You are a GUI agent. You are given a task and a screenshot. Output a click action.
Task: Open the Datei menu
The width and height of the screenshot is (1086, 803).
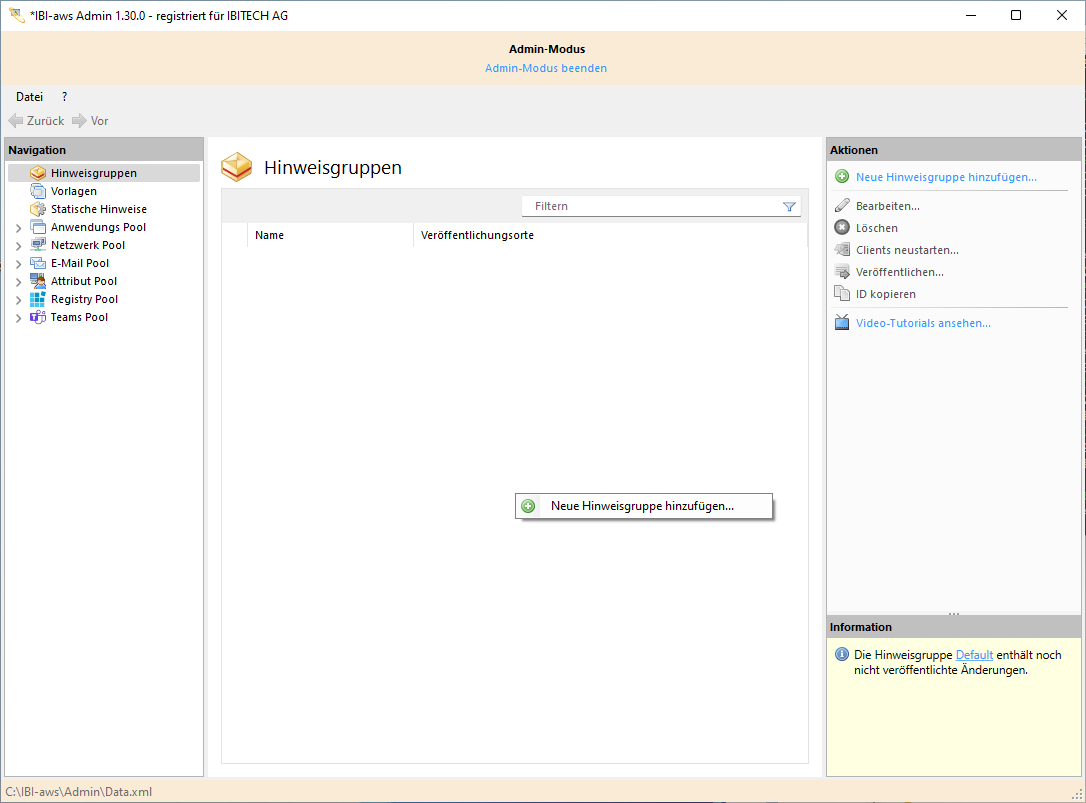point(29,97)
